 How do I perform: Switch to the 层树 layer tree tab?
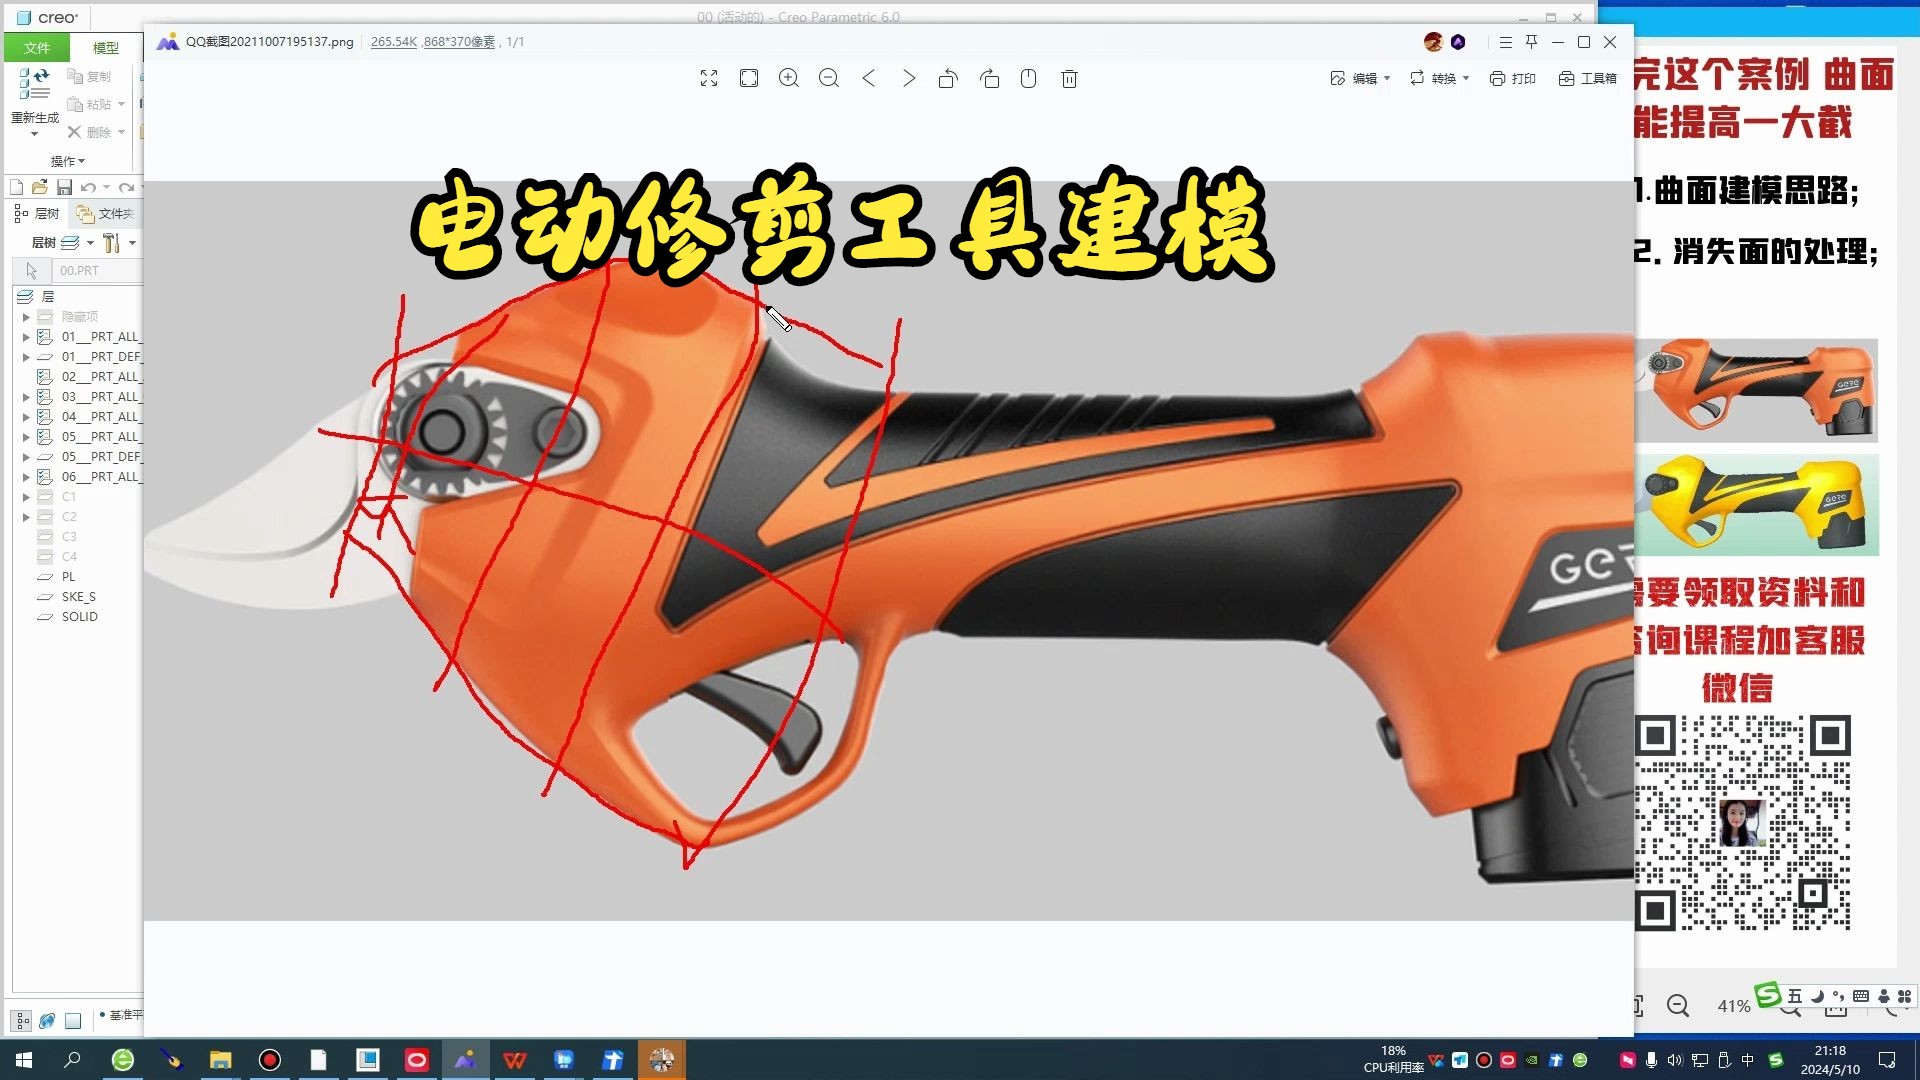[37, 213]
